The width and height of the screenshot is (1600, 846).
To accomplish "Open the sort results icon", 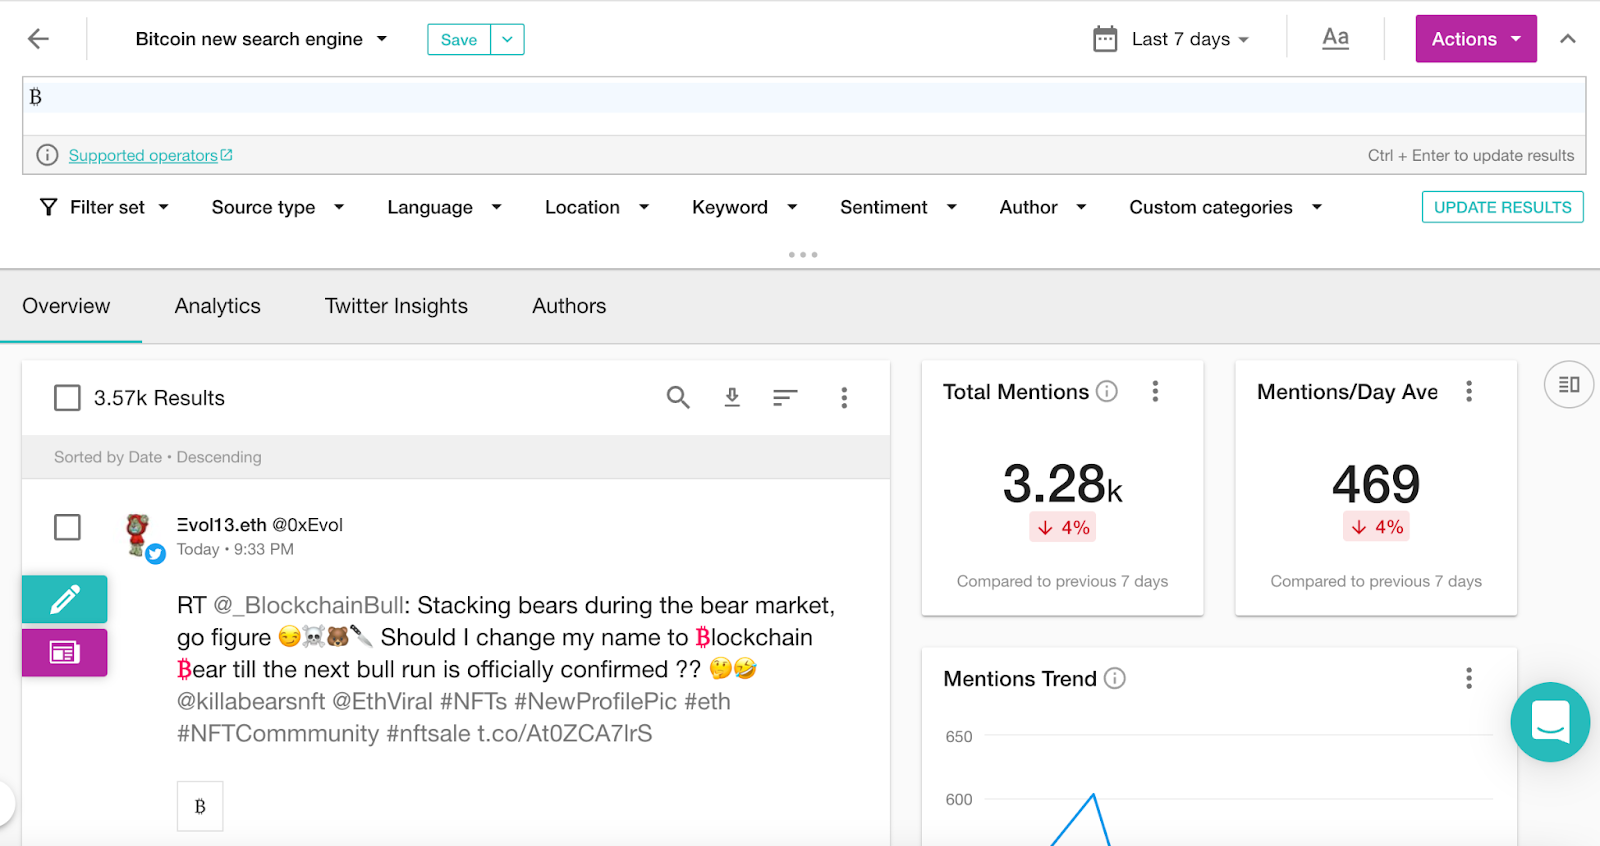I will point(785,398).
